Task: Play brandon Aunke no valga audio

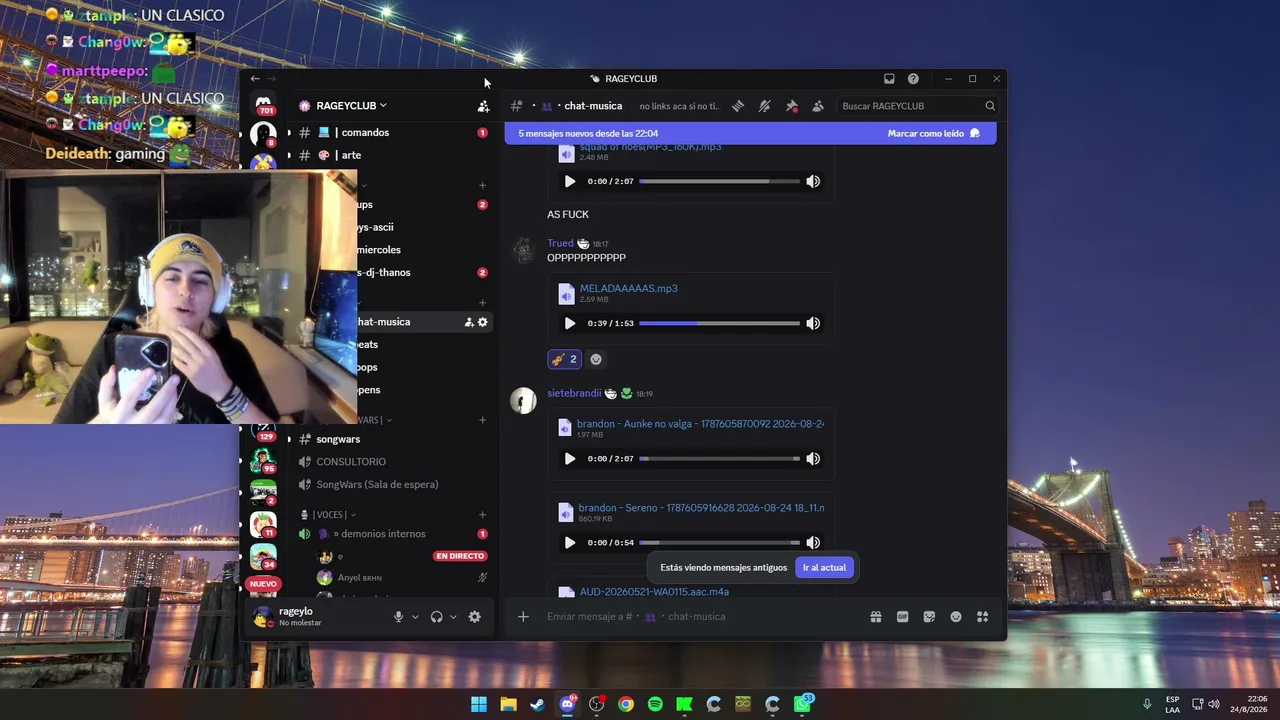Action: 570,459
